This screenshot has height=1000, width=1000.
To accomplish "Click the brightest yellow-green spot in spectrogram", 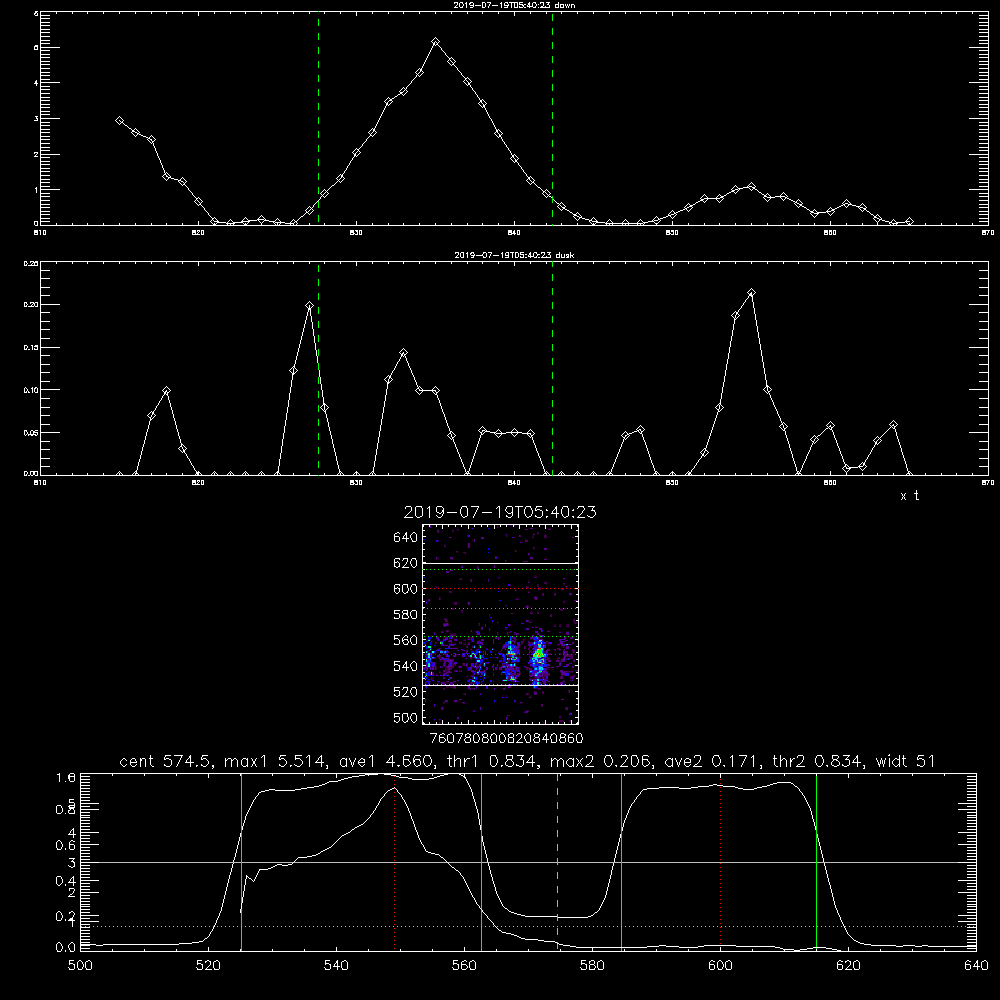I will (x=540, y=653).
